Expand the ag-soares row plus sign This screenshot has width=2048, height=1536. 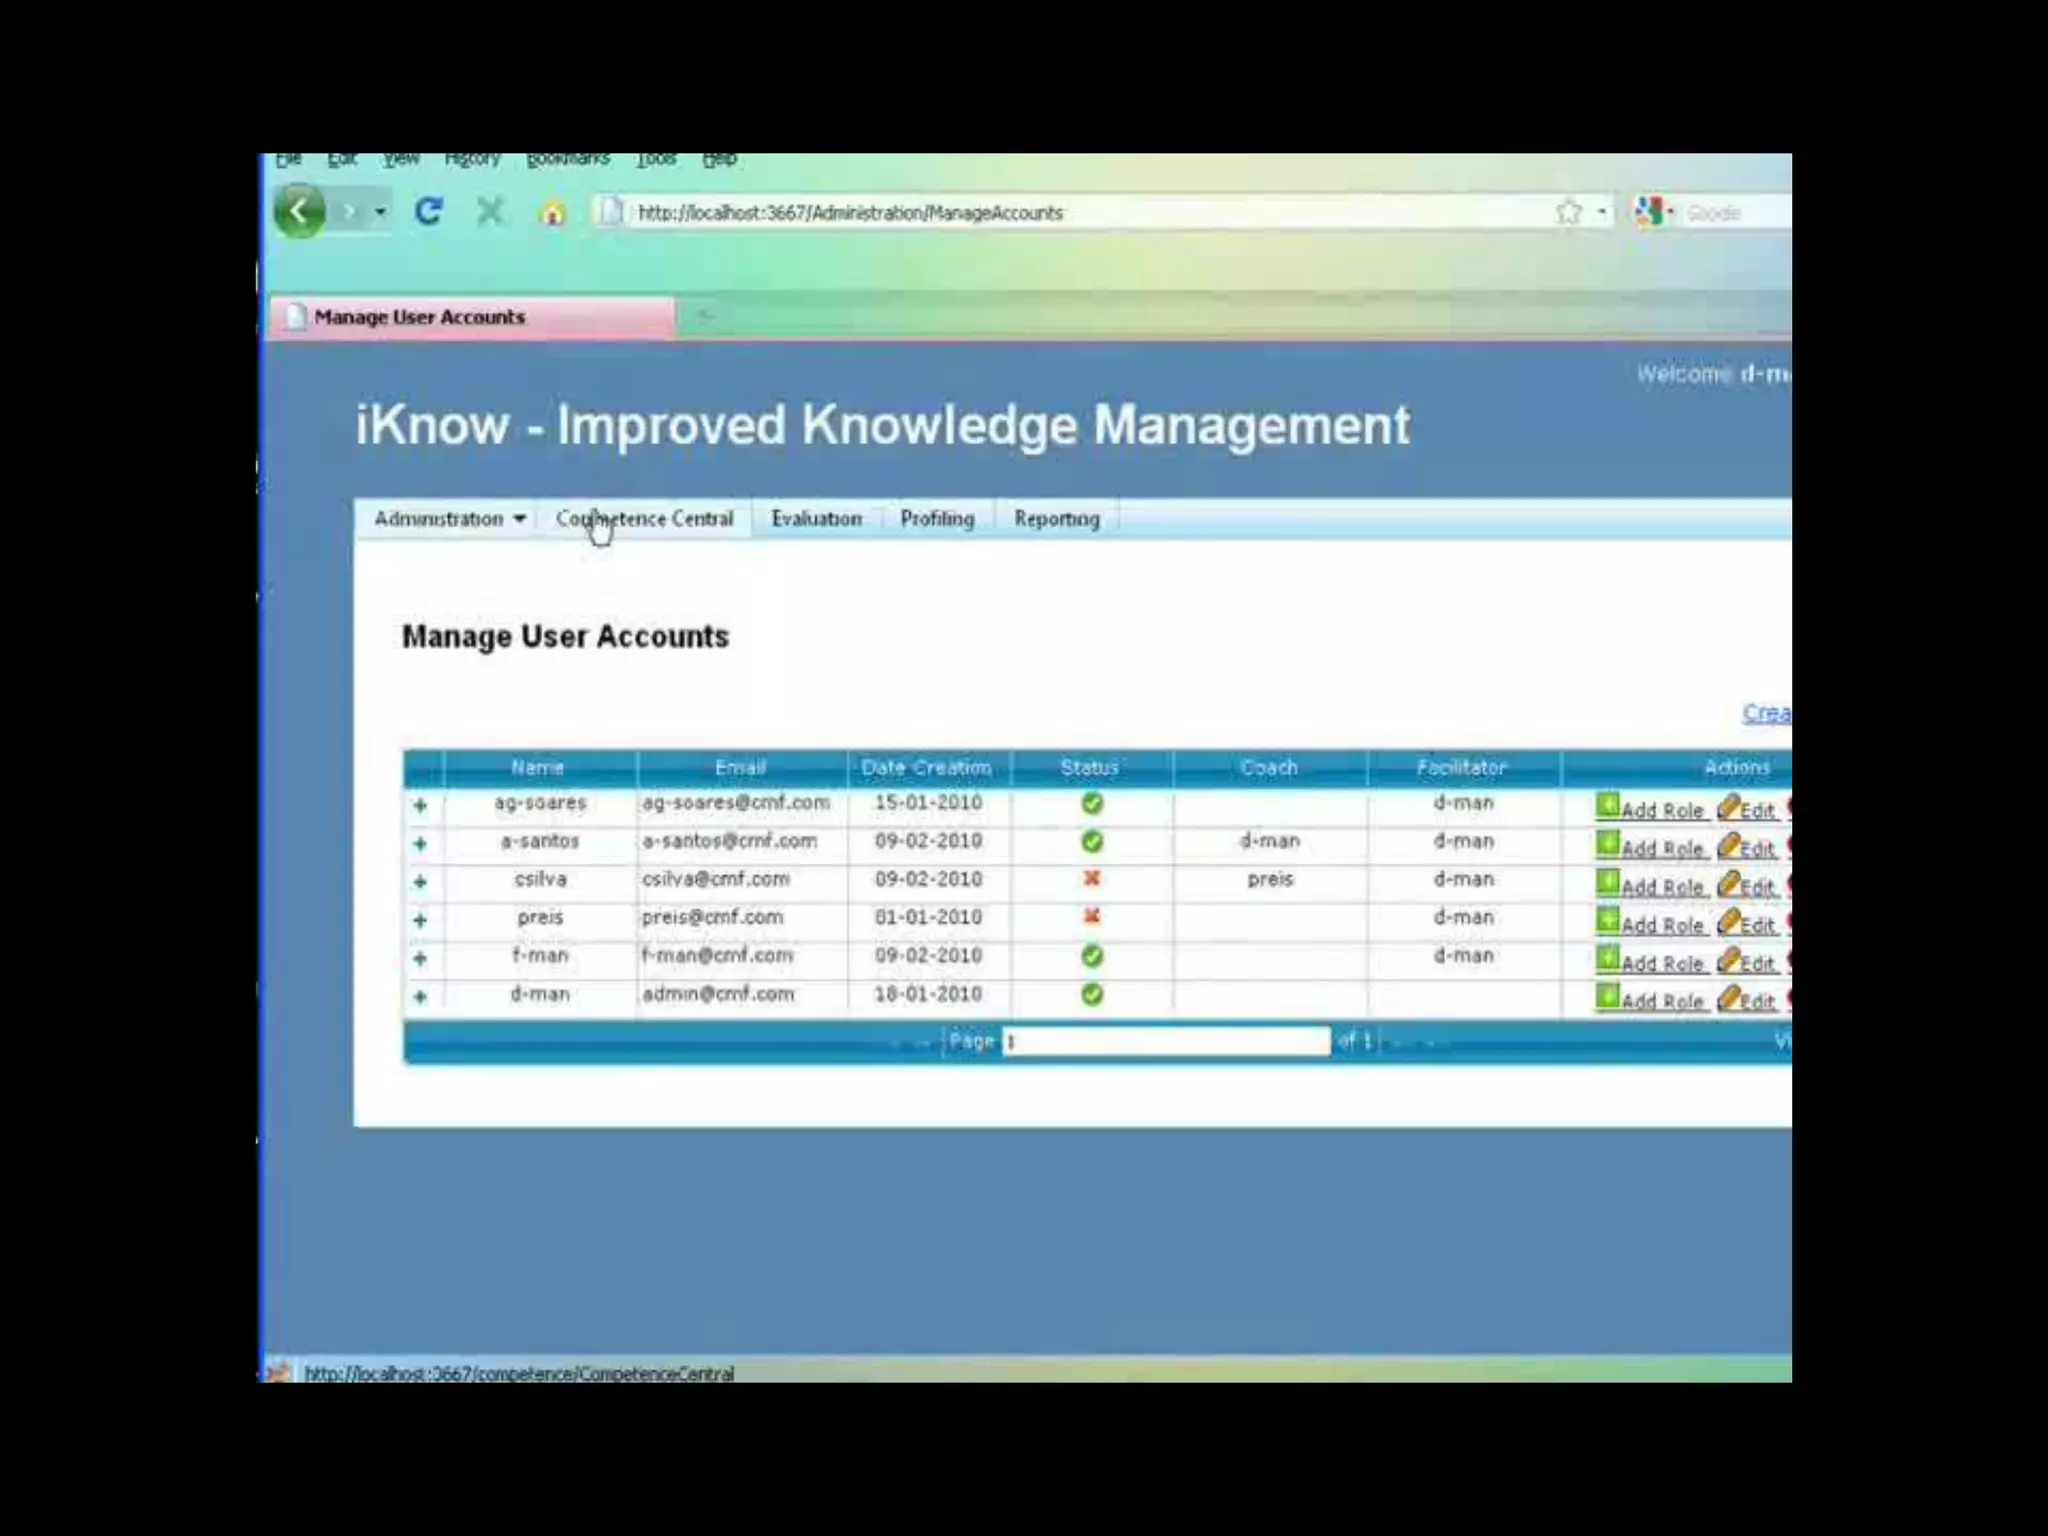420,805
